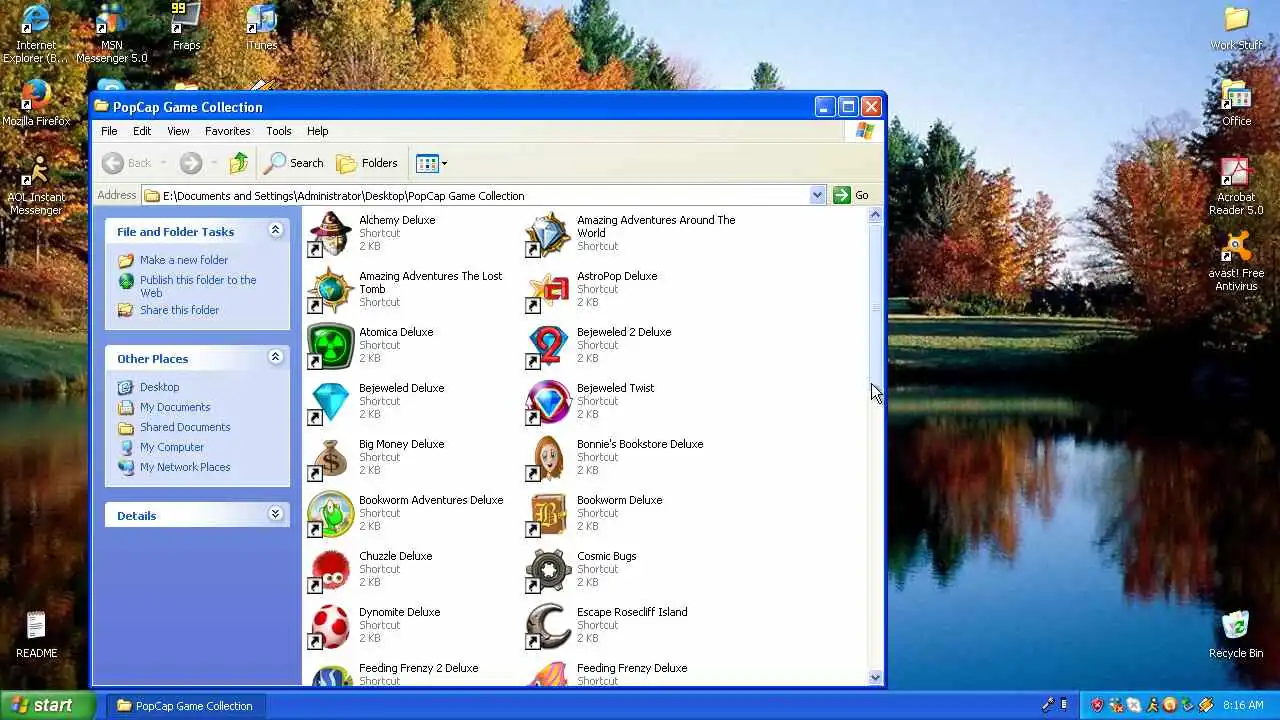The image size is (1280, 720).
Task: Select the Bookworm Adventures Deluxe icon
Action: (330, 514)
